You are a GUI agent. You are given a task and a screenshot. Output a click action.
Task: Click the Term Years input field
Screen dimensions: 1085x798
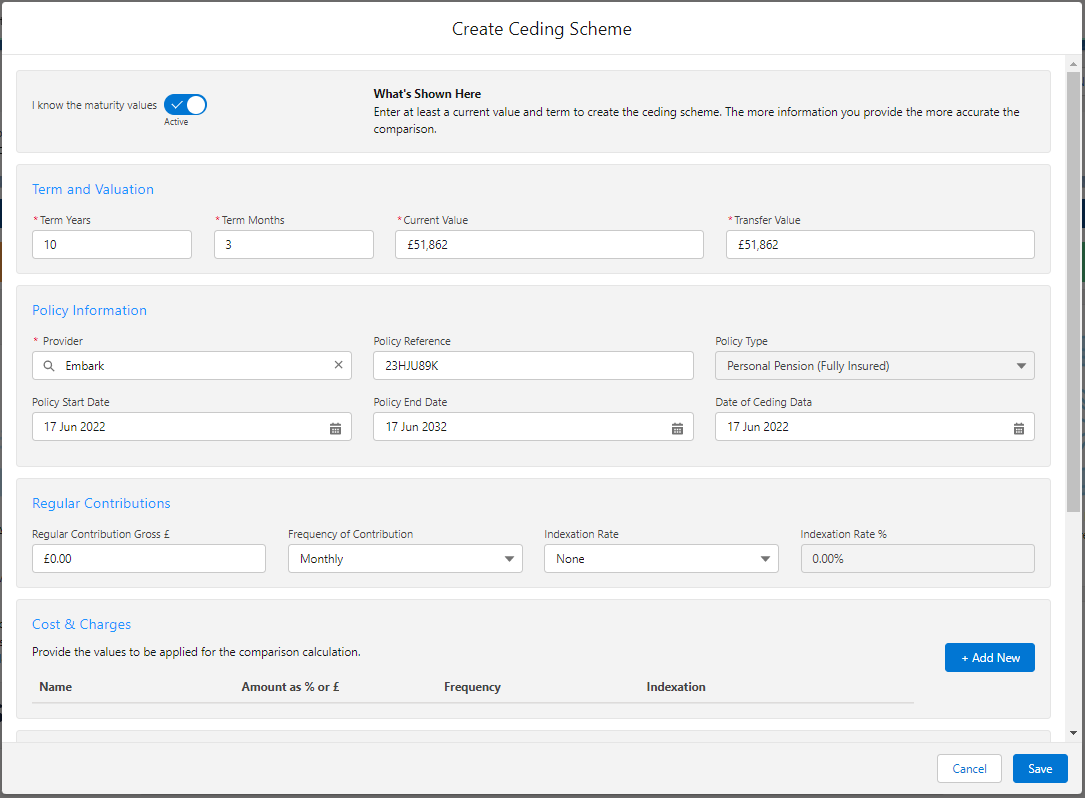[x=112, y=245]
